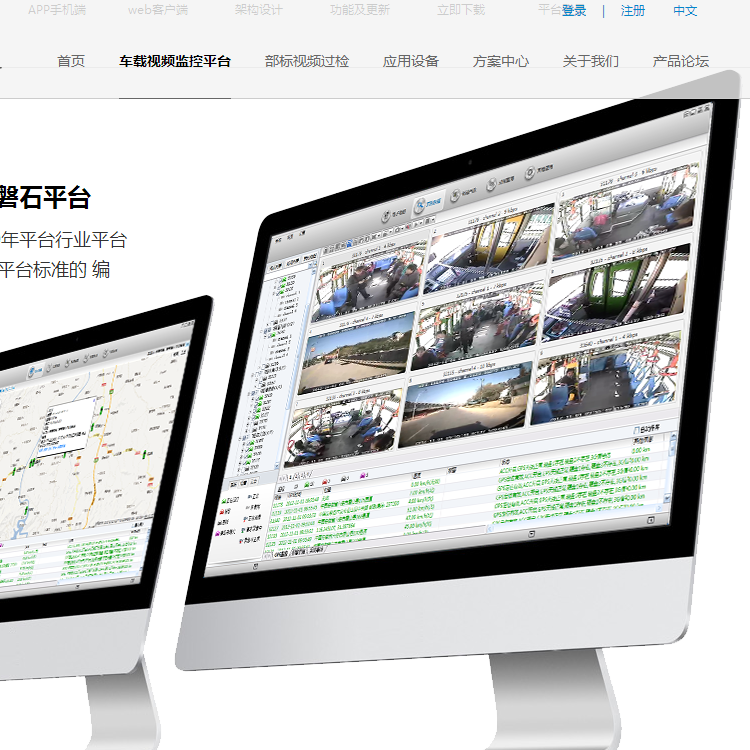Image resolution: width=750 pixels, height=750 pixels.
Task: Open the 方案中心 menu item
Action: coord(501,61)
